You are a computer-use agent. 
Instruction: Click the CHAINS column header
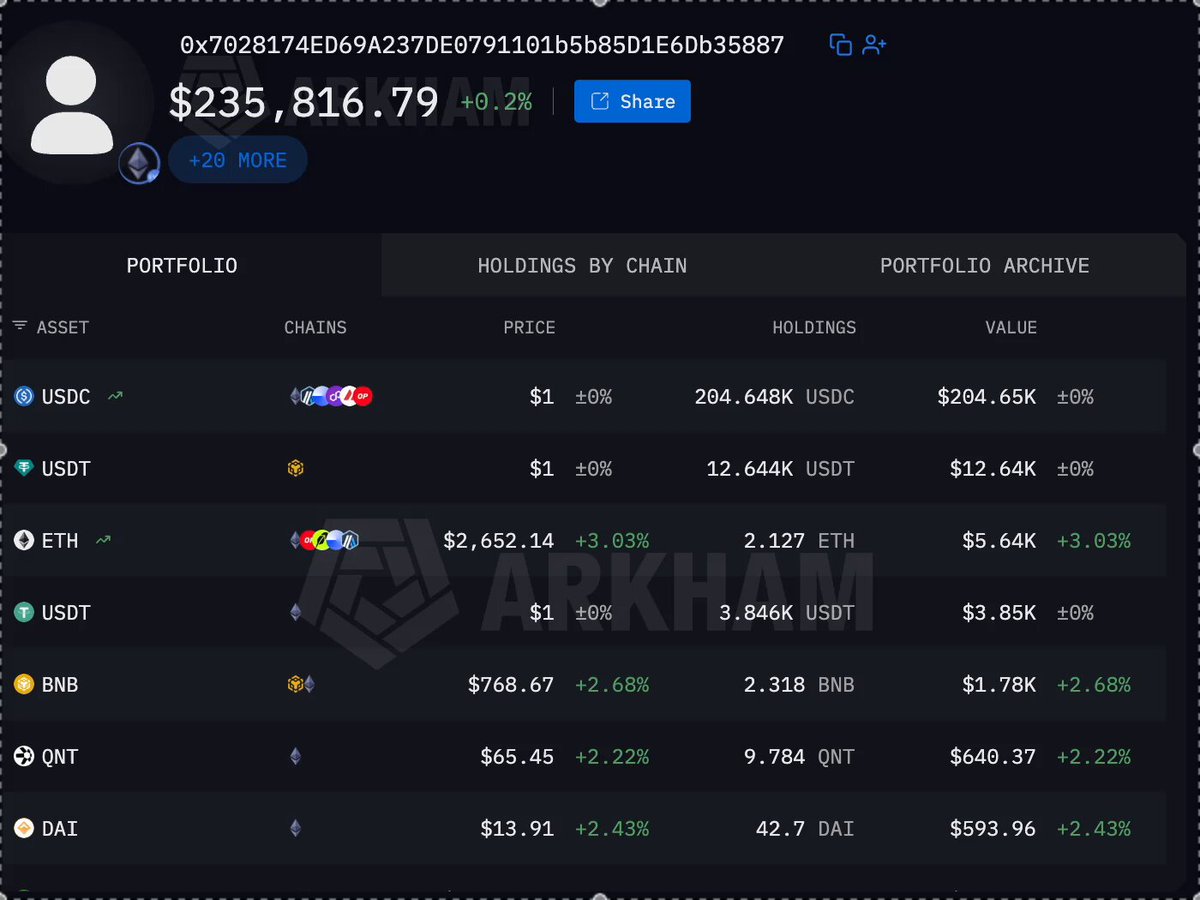tap(315, 328)
